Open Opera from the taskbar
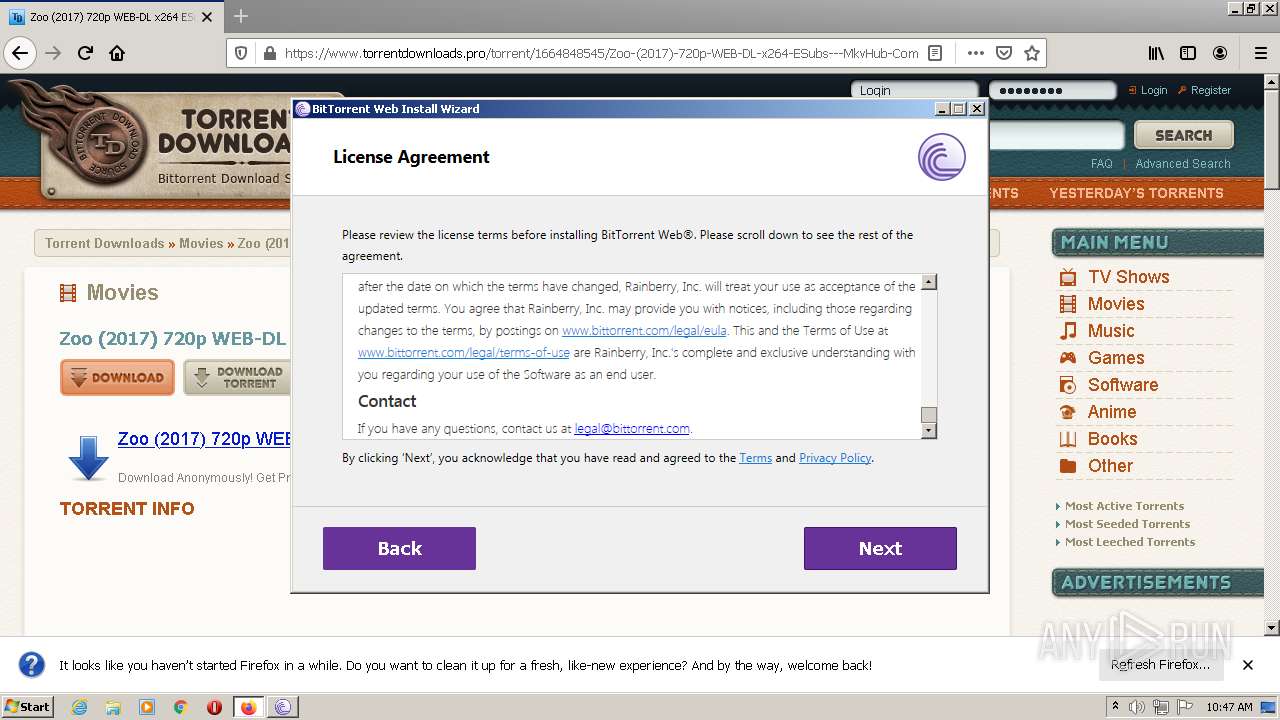Image resolution: width=1280 pixels, height=720 pixels. coord(214,707)
